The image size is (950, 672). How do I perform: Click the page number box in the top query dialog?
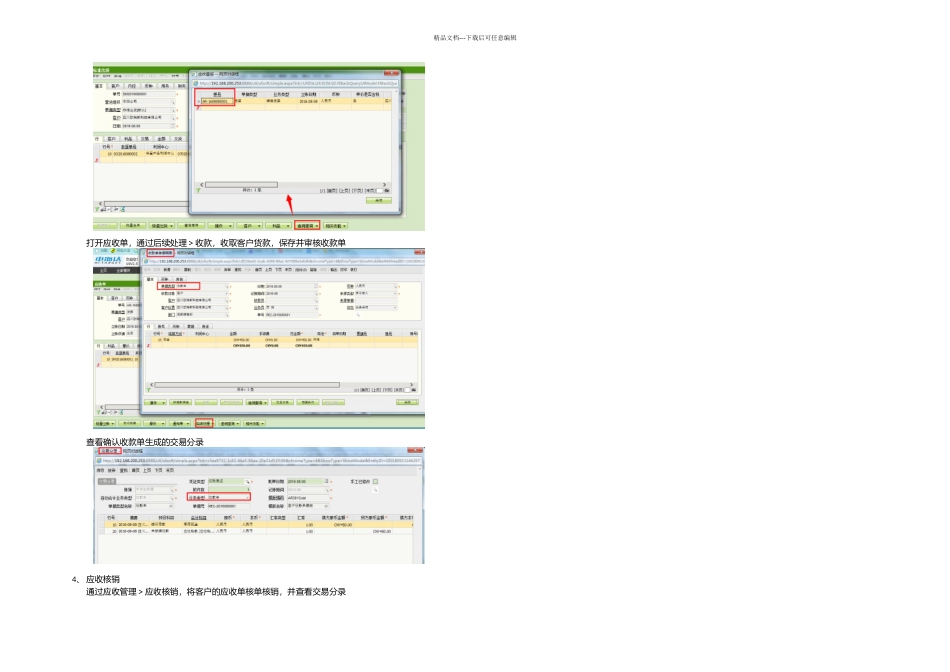pos(379,190)
